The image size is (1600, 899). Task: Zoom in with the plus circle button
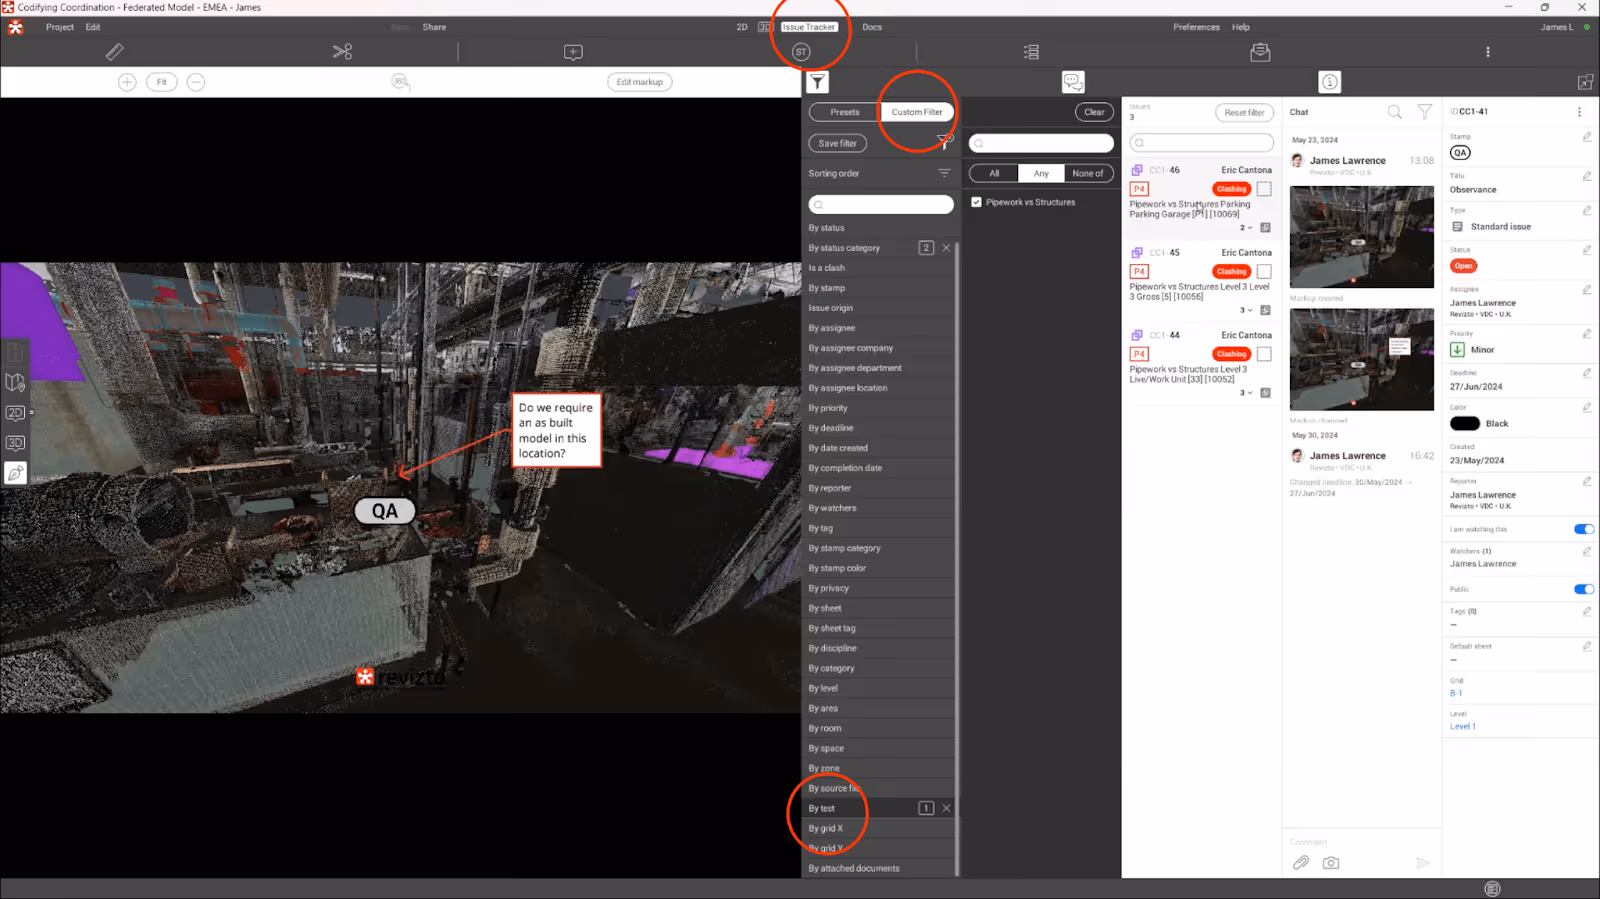(127, 82)
